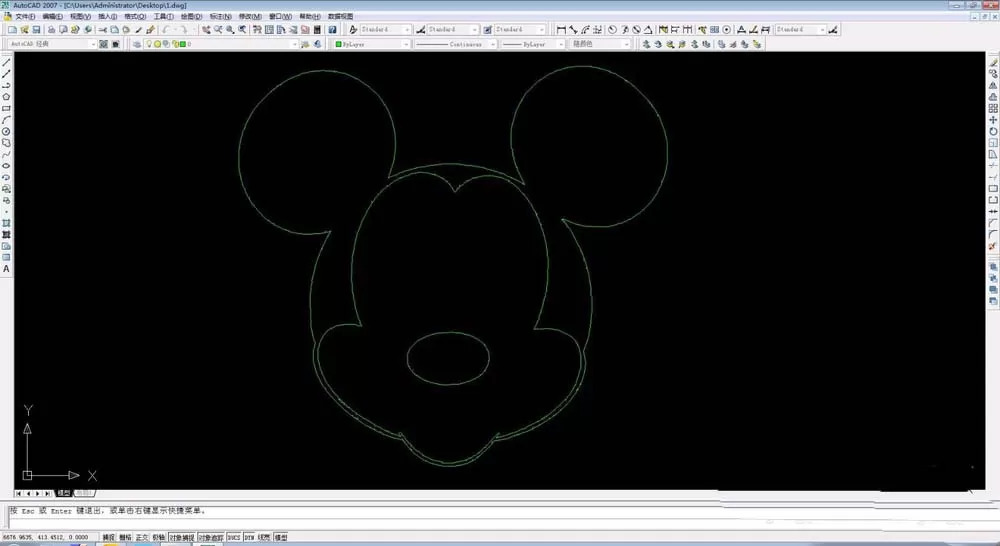Click the nose ellipse in the drawing
The height and width of the screenshot is (546, 1000).
coord(448,358)
